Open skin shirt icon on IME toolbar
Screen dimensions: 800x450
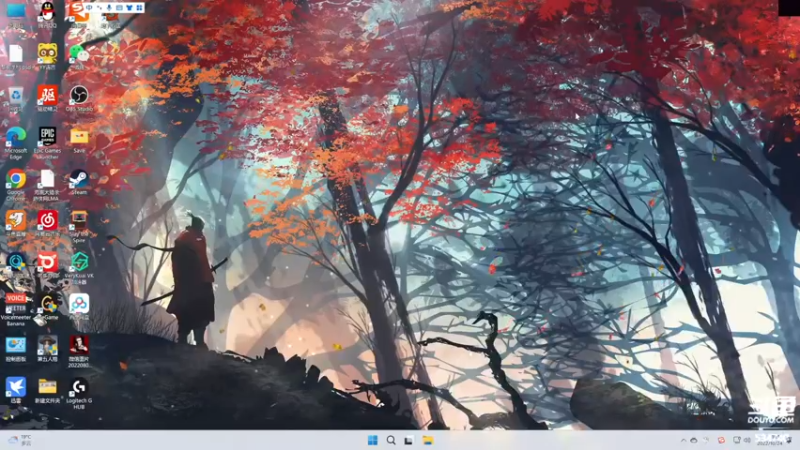click(129, 8)
